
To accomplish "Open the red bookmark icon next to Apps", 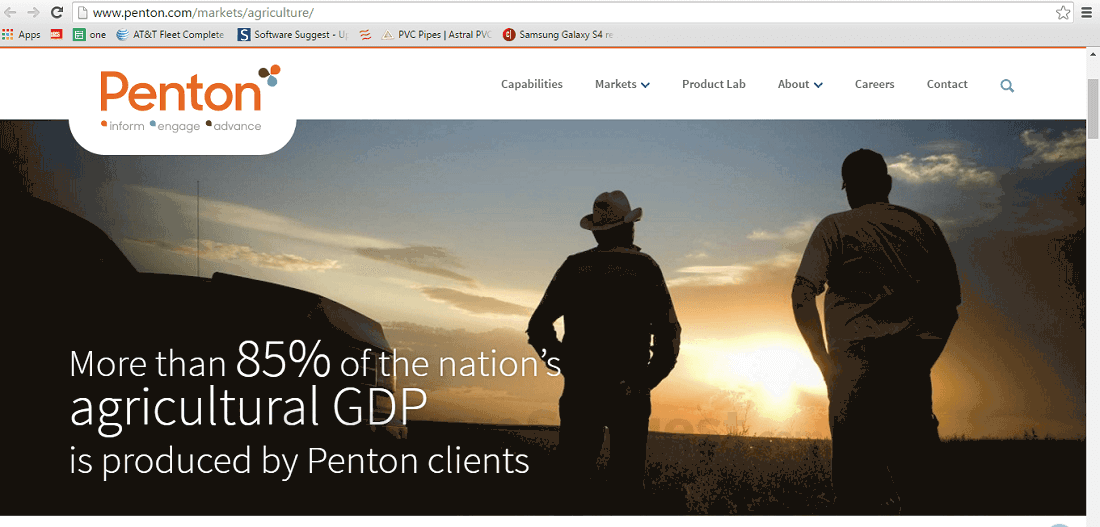I will point(57,34).
